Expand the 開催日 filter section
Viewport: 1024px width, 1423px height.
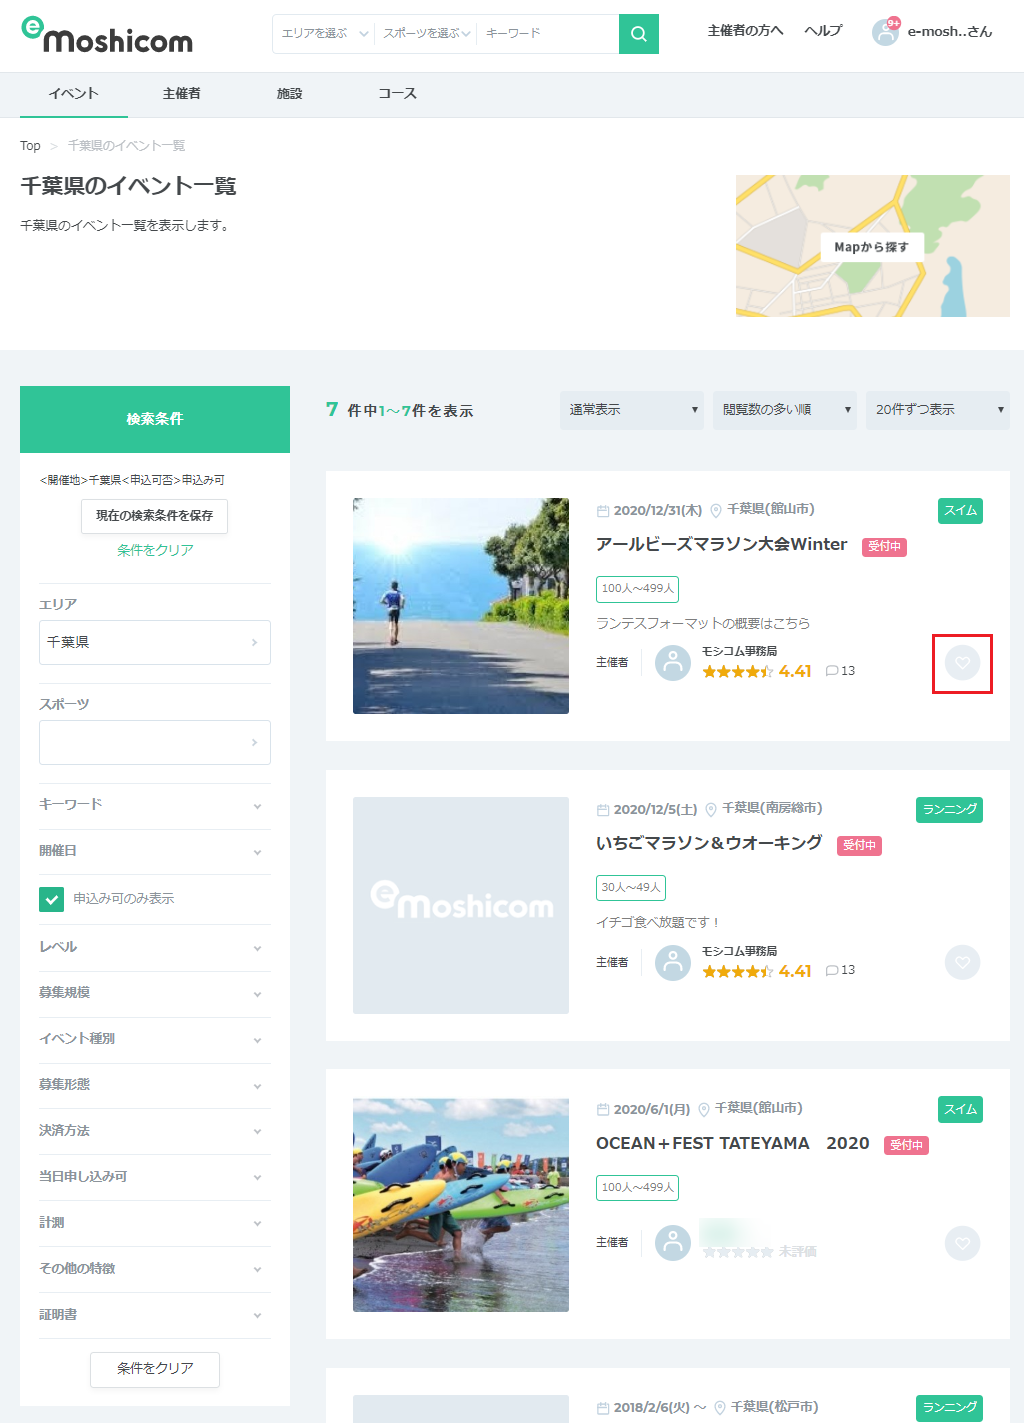pos(155,852)
